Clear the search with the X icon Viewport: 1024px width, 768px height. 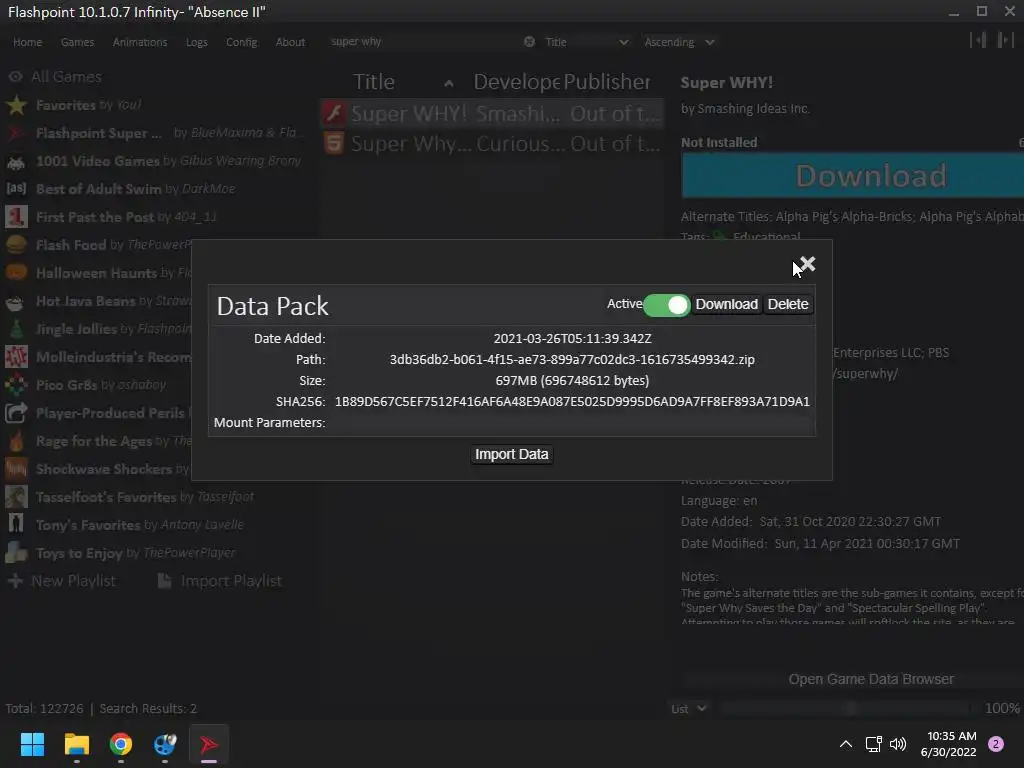pos(530,42)
